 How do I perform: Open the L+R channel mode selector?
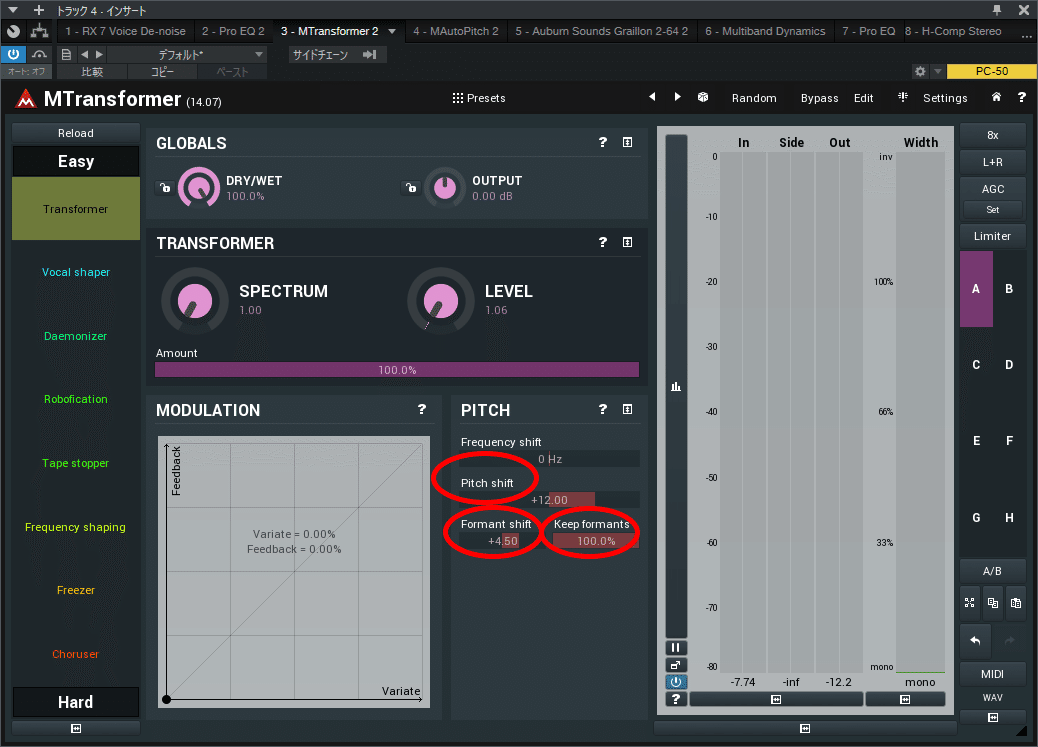click(x=992, y=162)
